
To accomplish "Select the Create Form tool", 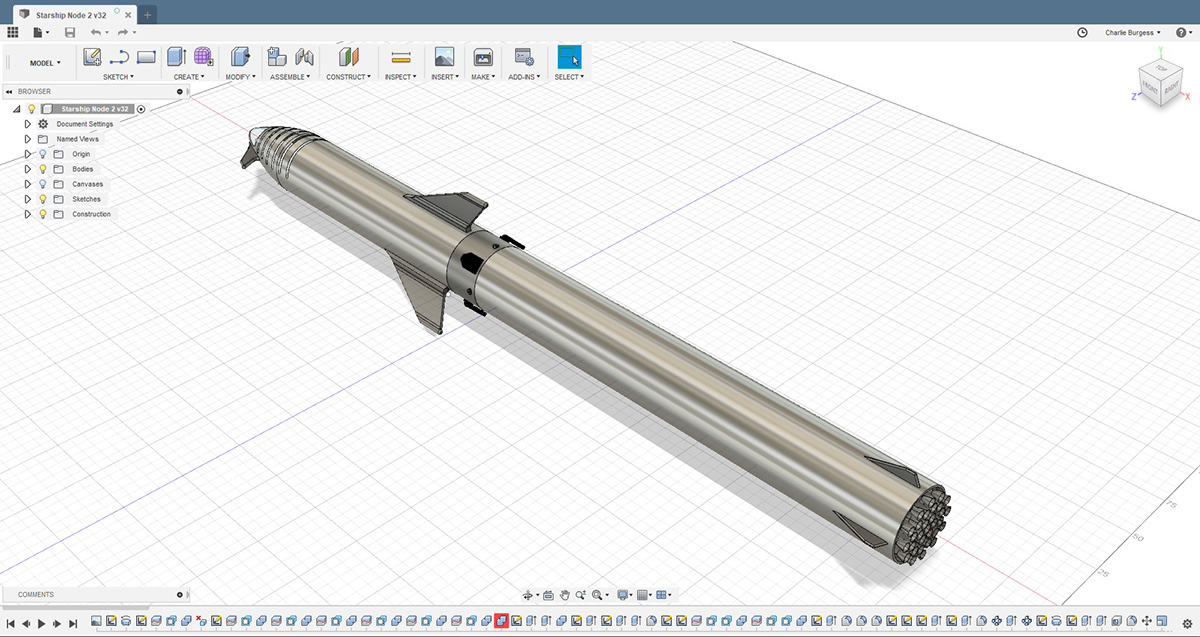I will point(203,57).
